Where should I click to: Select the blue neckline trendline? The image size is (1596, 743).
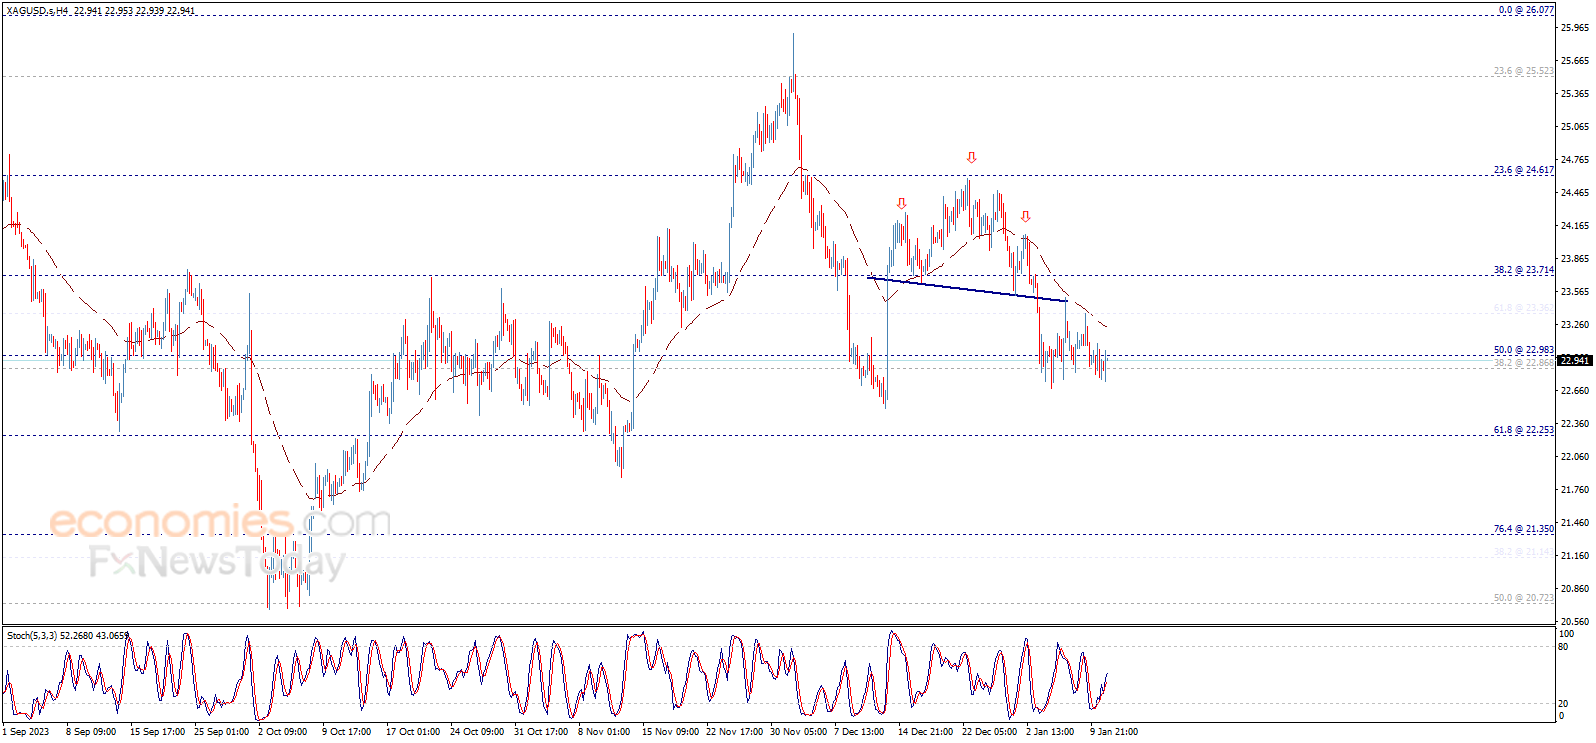point(967,289)
